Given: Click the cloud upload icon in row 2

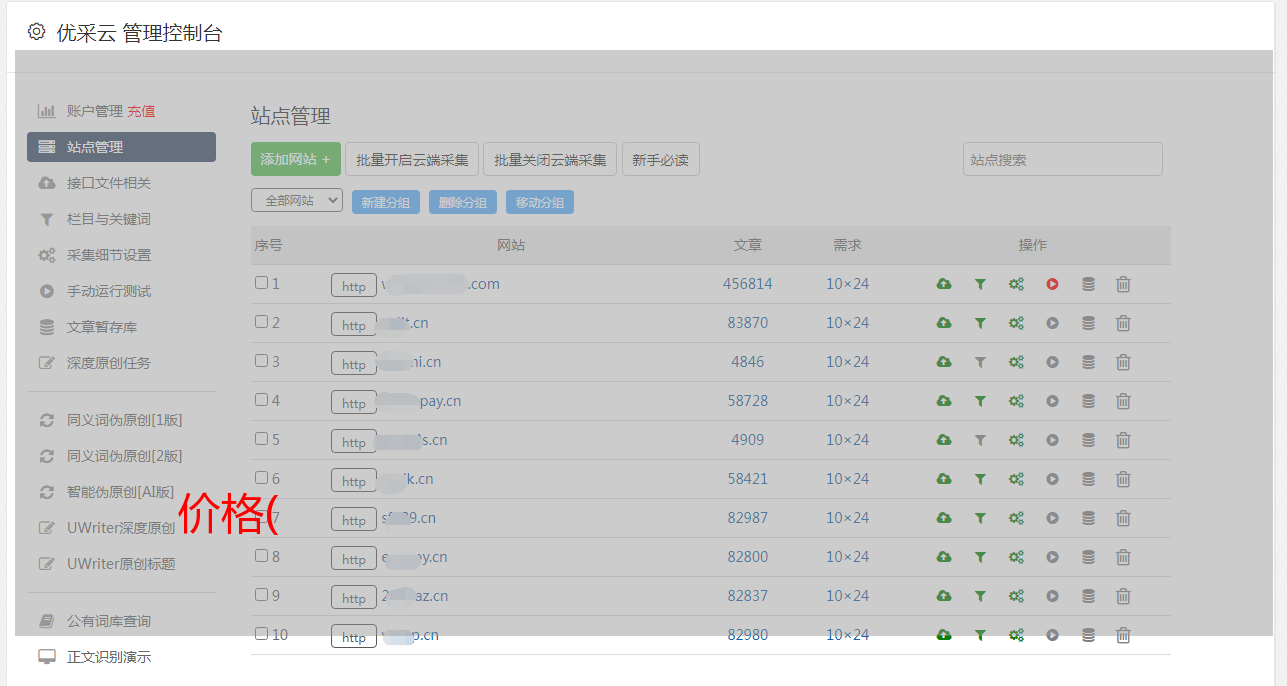Looking at the screenshot, I should [x=943, y=323].
